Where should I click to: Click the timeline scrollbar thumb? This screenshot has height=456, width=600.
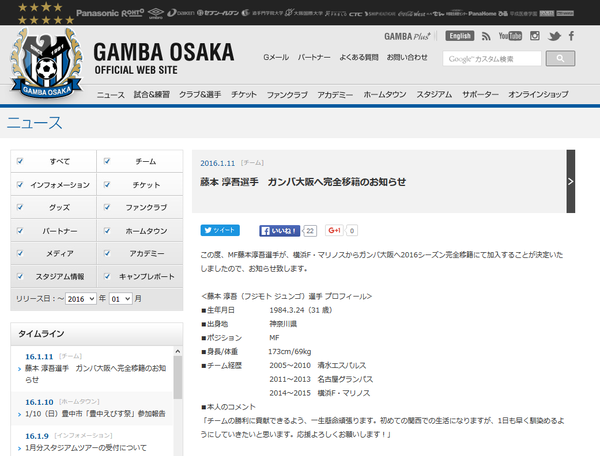coord(178,377)
